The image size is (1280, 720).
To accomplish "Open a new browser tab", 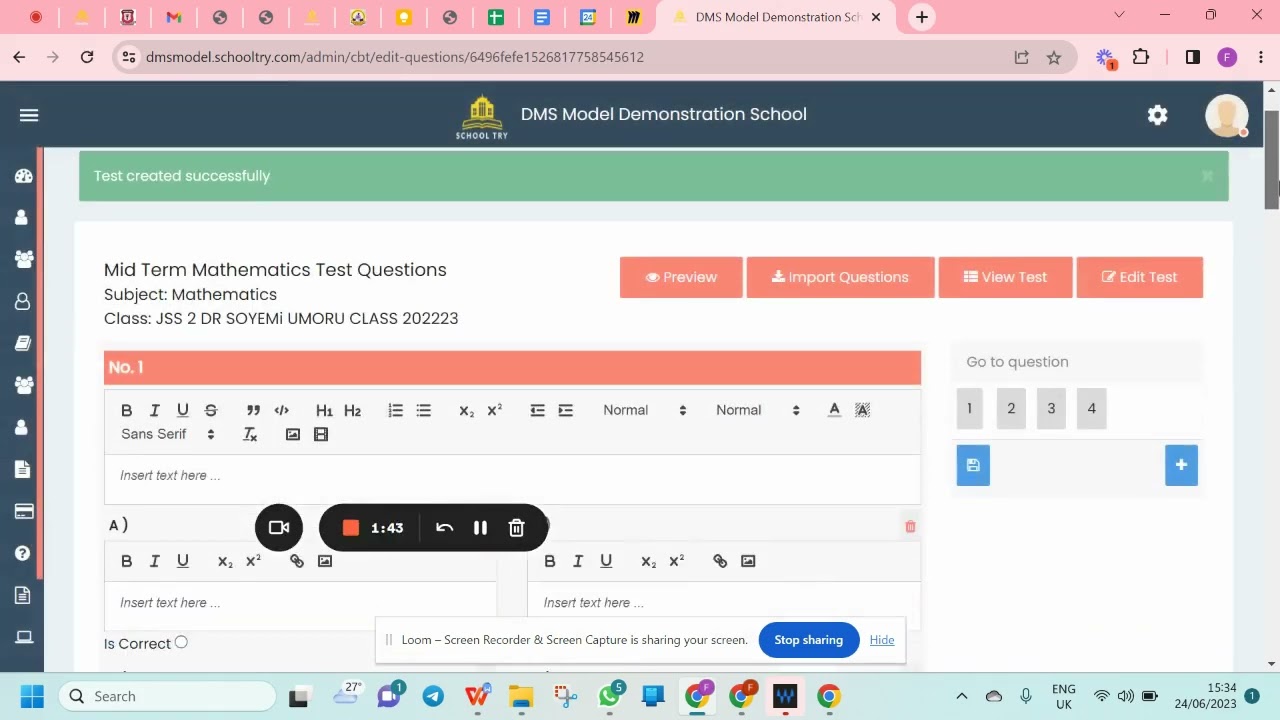I will click(x=921, y=17).
